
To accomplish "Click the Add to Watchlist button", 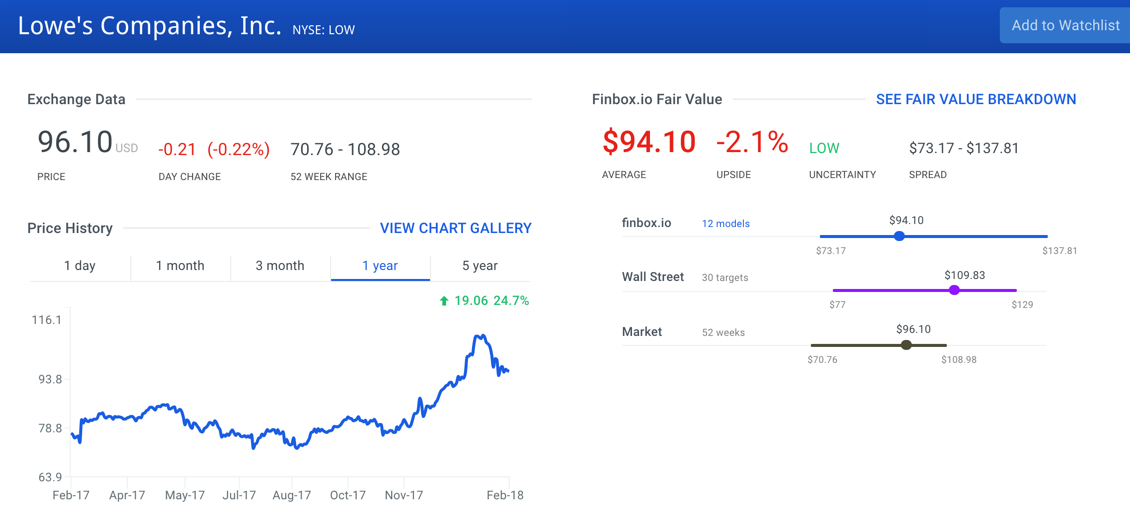I will click(x=1065, y=26).
